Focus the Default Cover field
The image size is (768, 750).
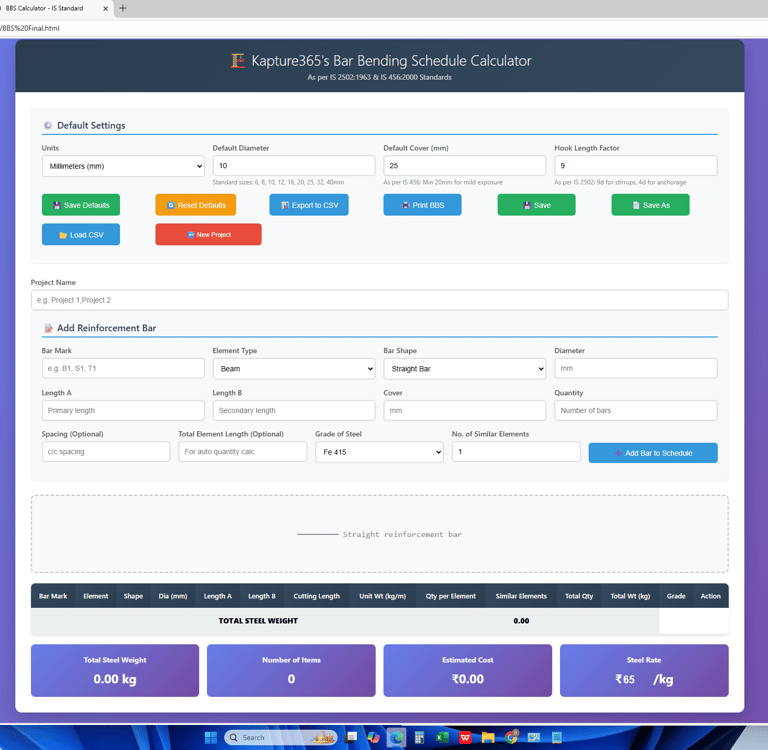point(464,166)
